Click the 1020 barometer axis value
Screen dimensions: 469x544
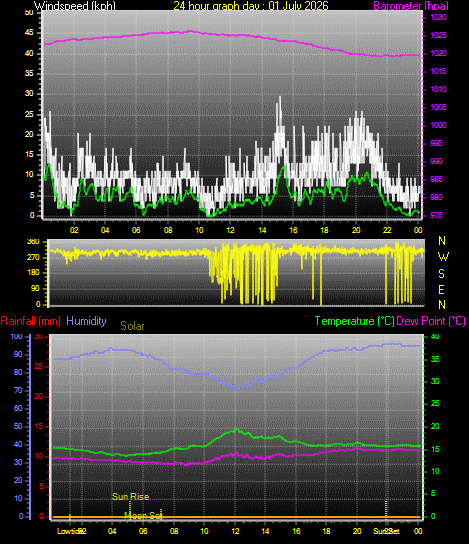438,53
